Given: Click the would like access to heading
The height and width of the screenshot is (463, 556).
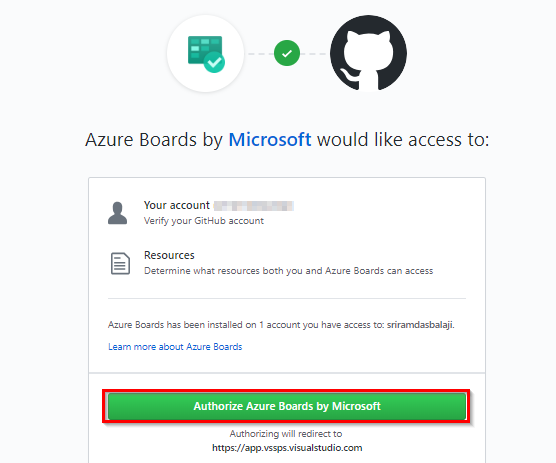Looking at the screenshot, I should pos(403,140).
